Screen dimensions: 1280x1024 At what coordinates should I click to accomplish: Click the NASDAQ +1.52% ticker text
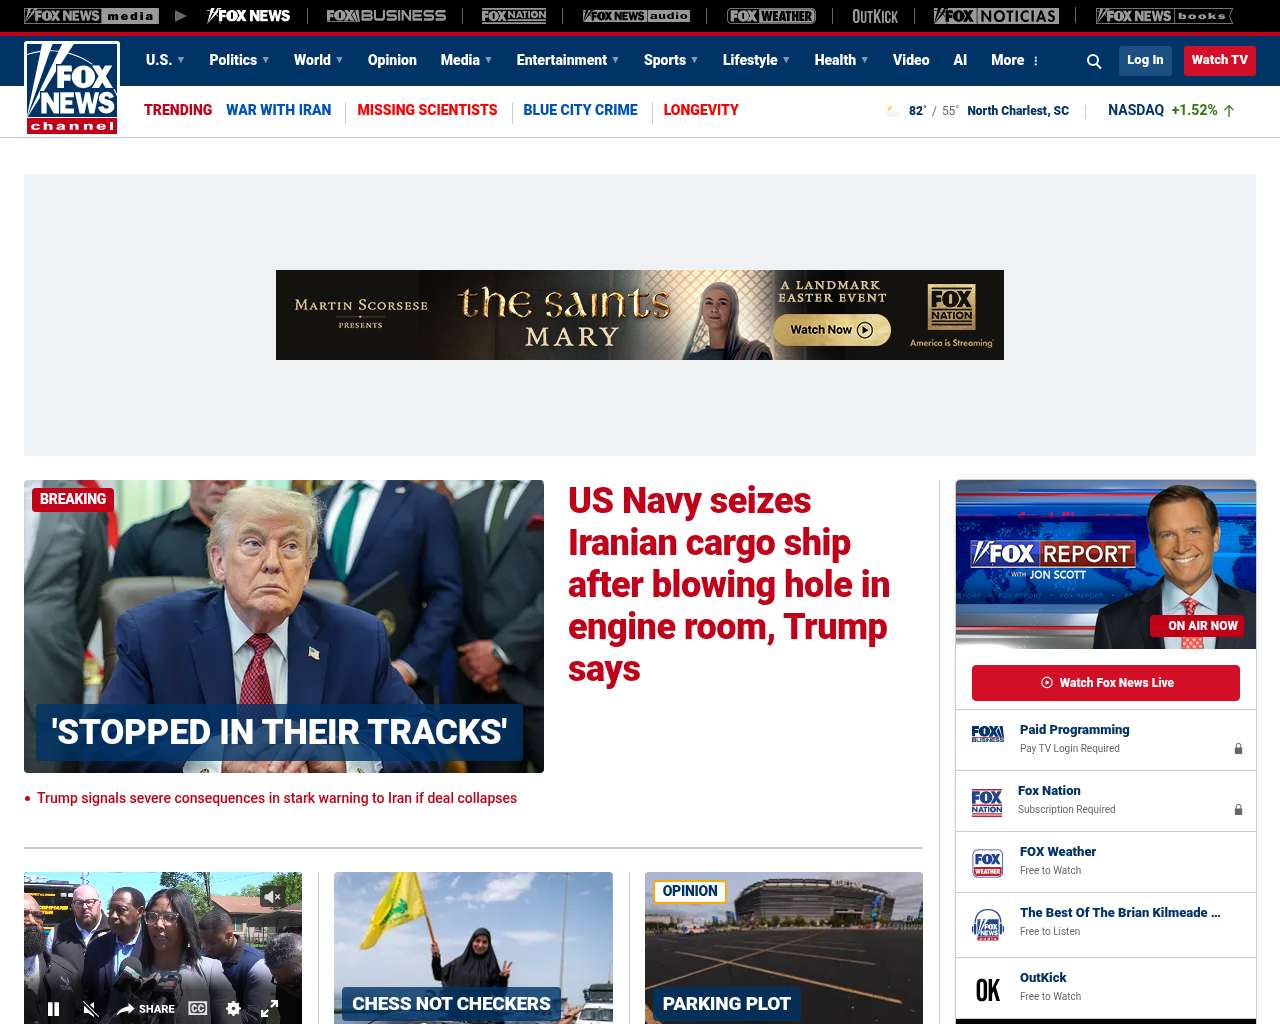(x=1163, y=110)
